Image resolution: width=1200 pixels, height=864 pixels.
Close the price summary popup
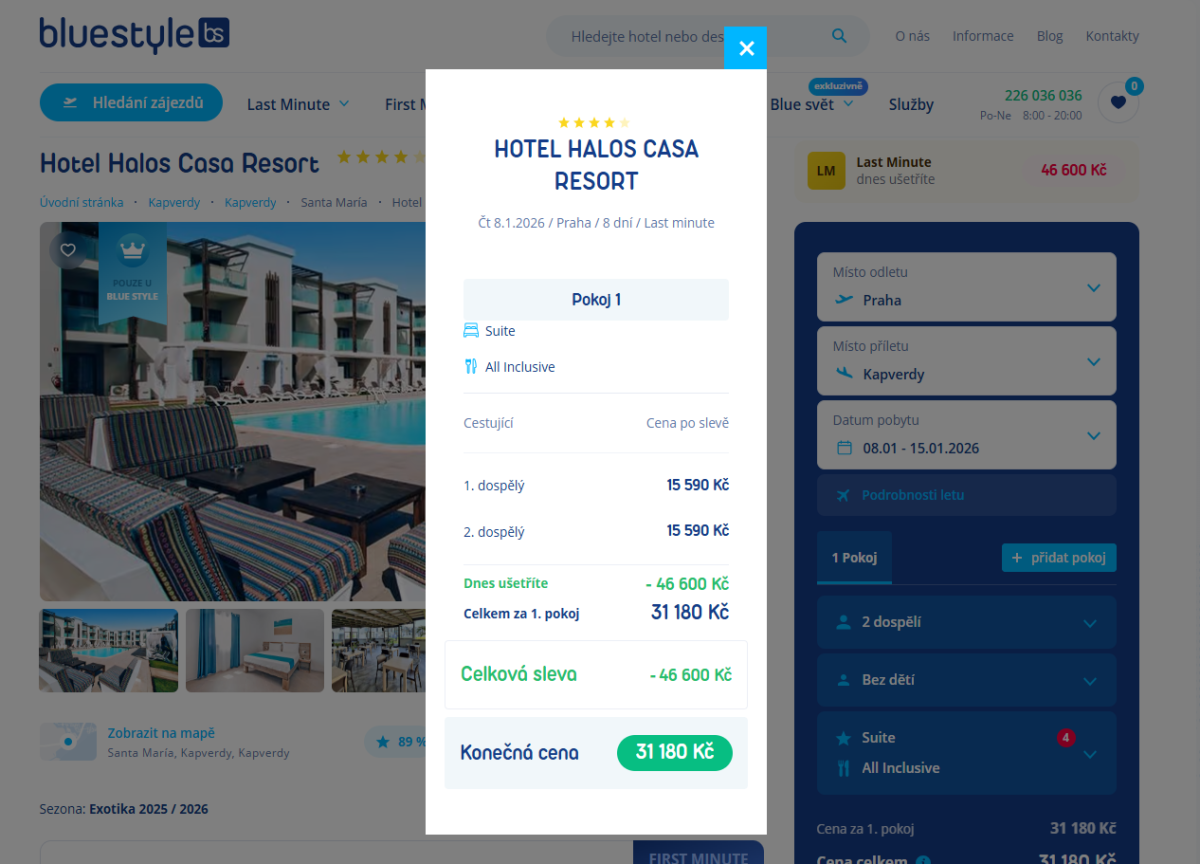745,48
